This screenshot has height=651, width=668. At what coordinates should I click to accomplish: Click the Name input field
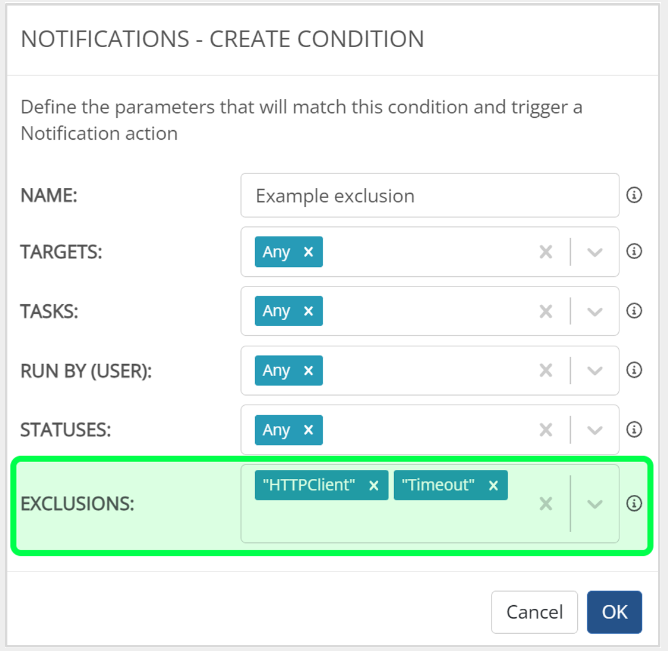coord(430,196)
